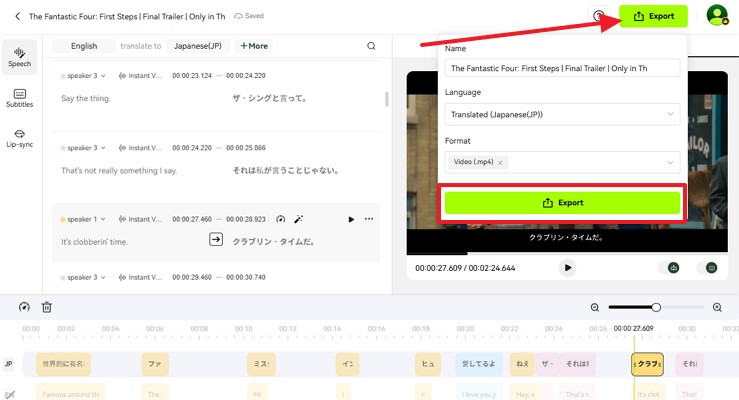Click the end time 00:00:28.923 on speaker 1 row
739x400 pixels.
click(246, 219)
